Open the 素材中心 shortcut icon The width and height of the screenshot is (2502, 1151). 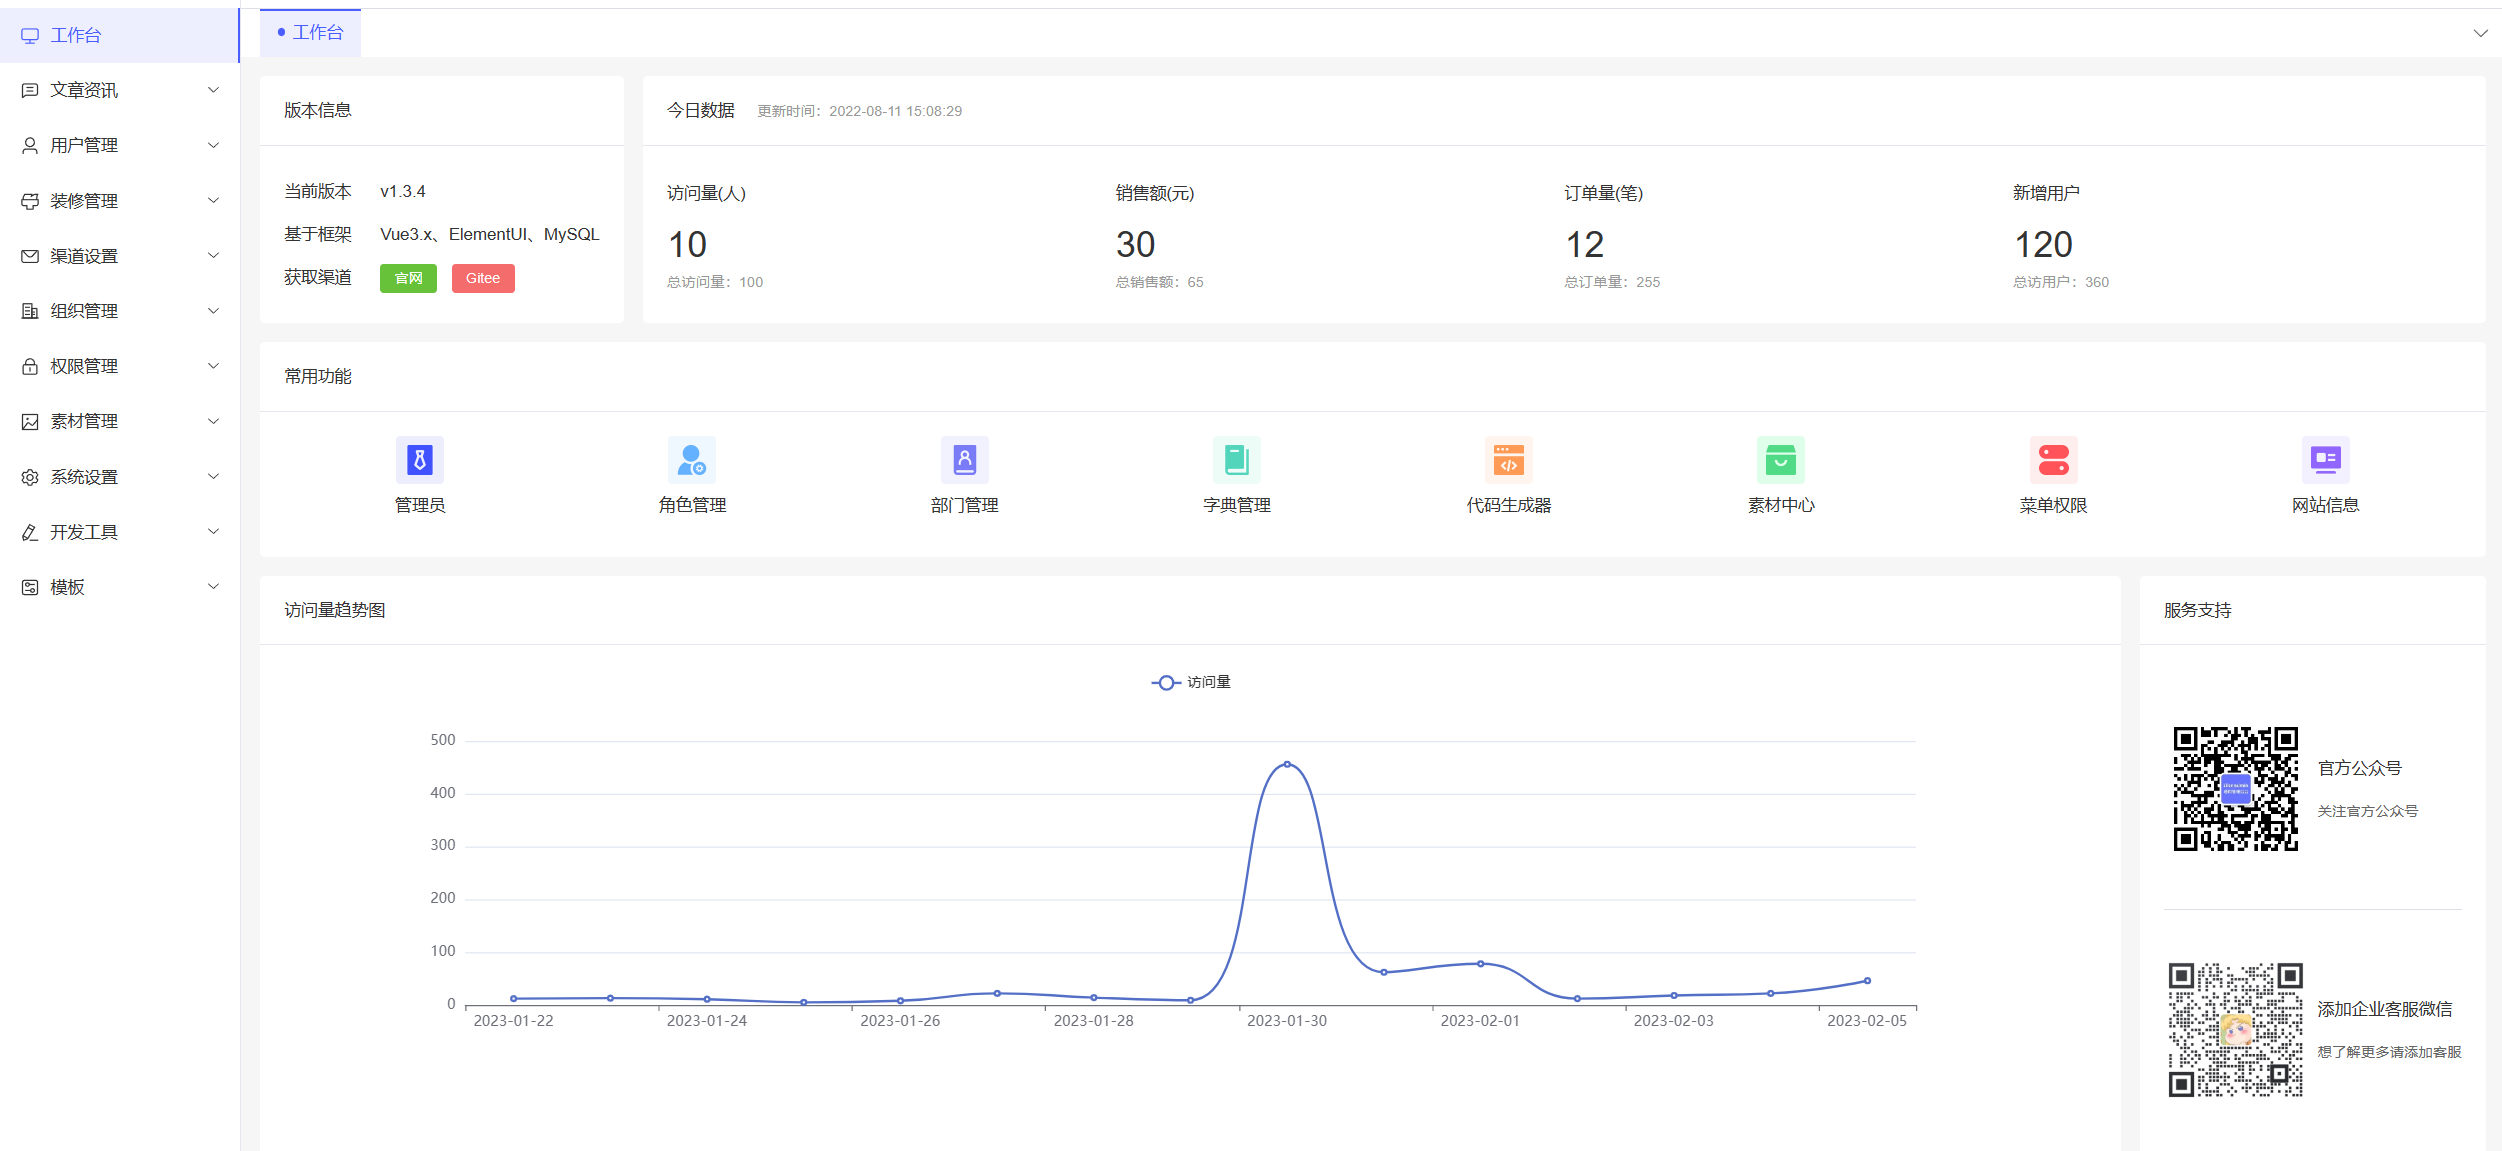1781,460
